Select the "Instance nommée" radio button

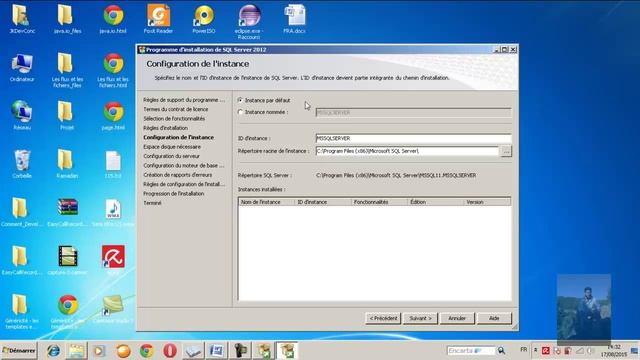click(240, 112)
